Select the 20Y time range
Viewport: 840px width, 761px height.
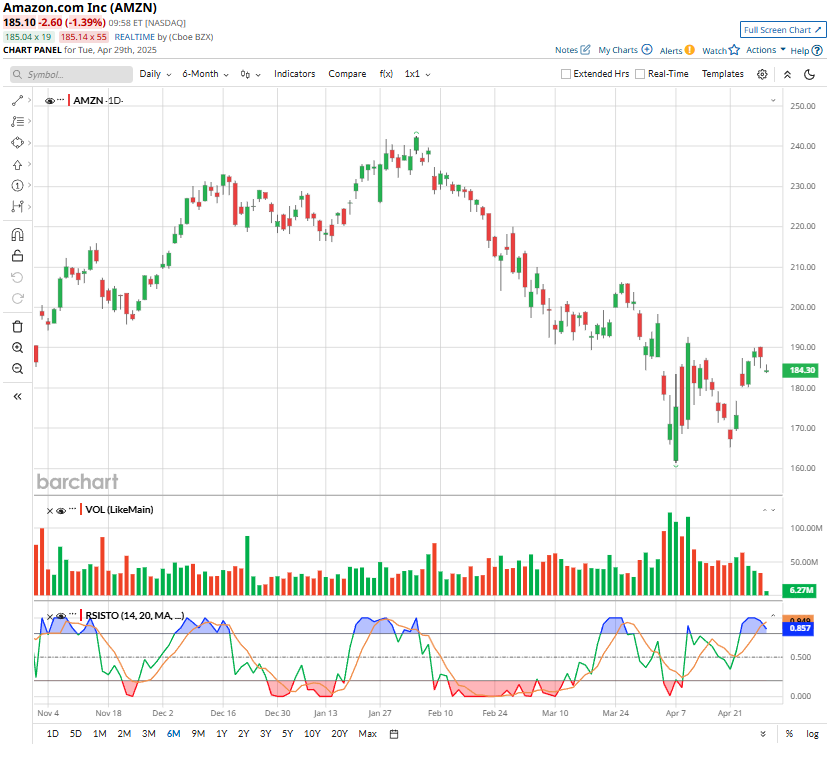pyautogui.click(x=340, y=734)
